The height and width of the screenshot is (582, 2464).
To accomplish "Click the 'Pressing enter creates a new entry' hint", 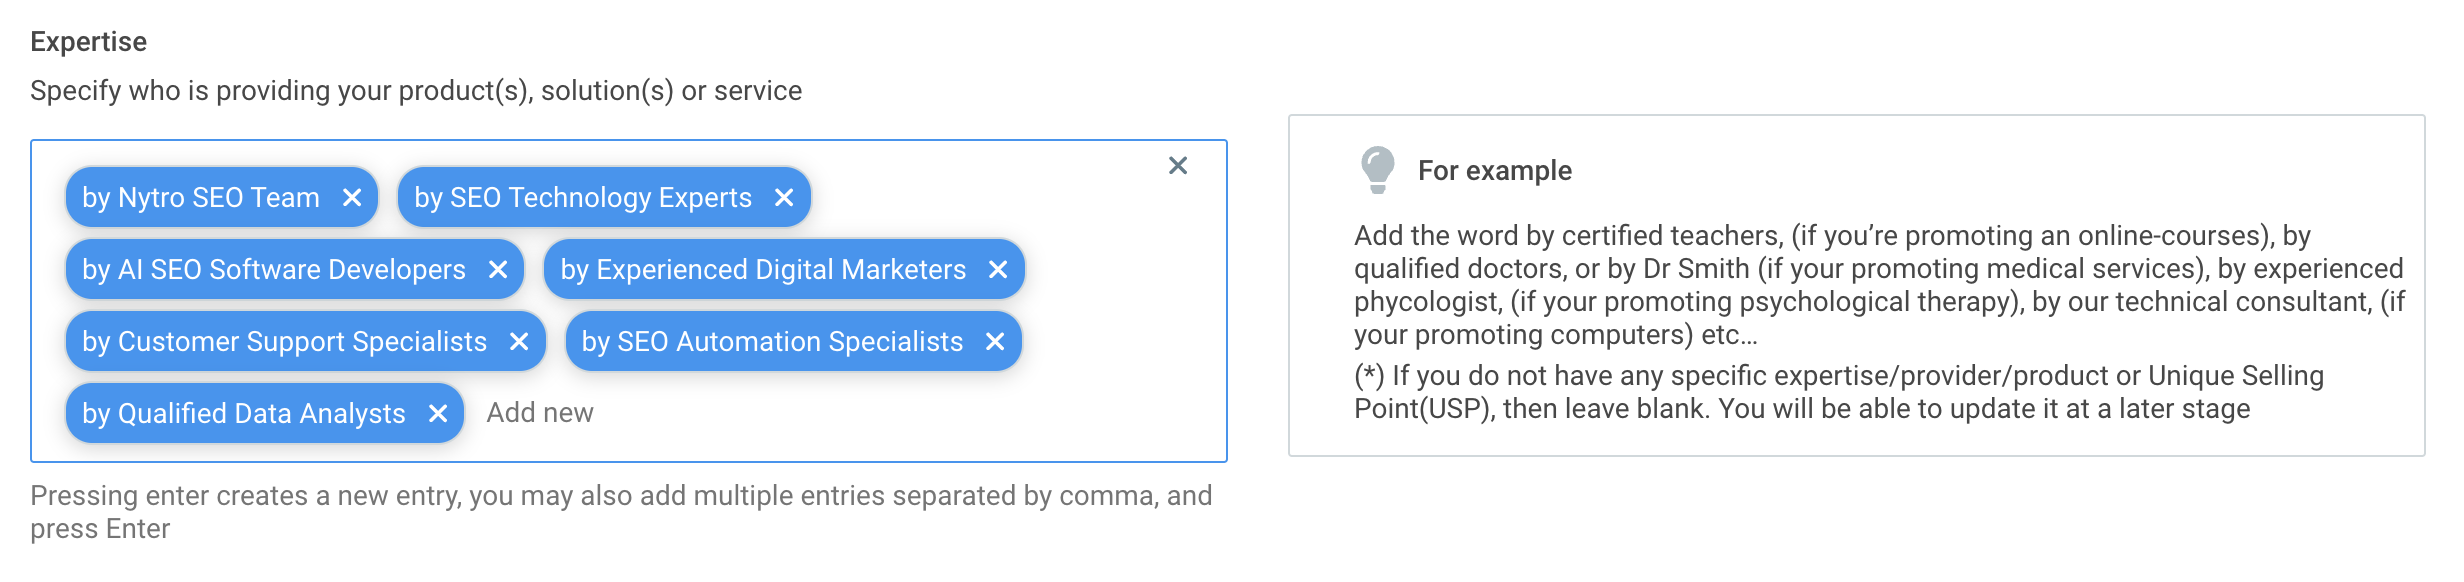I will tap(621, 512).
